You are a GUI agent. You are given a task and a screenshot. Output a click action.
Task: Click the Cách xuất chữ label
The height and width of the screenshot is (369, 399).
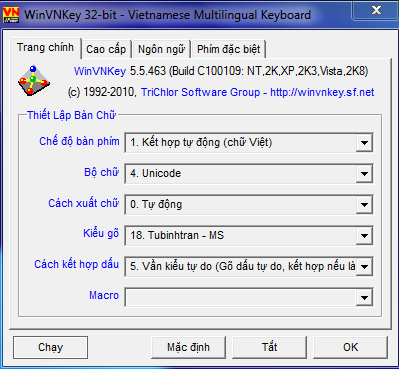(x=84, y=203)
